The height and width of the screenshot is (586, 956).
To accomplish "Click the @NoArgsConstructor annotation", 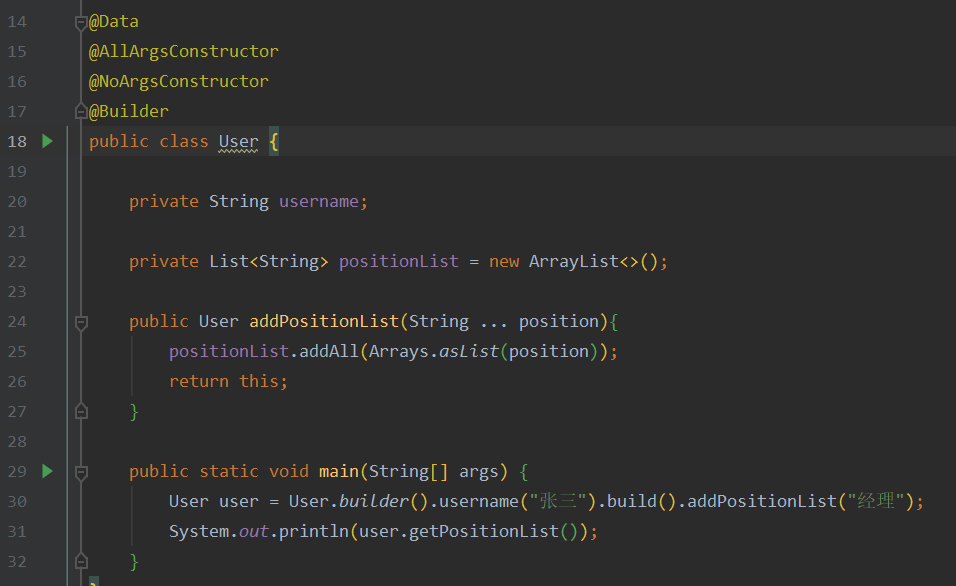I will point(179,82).
